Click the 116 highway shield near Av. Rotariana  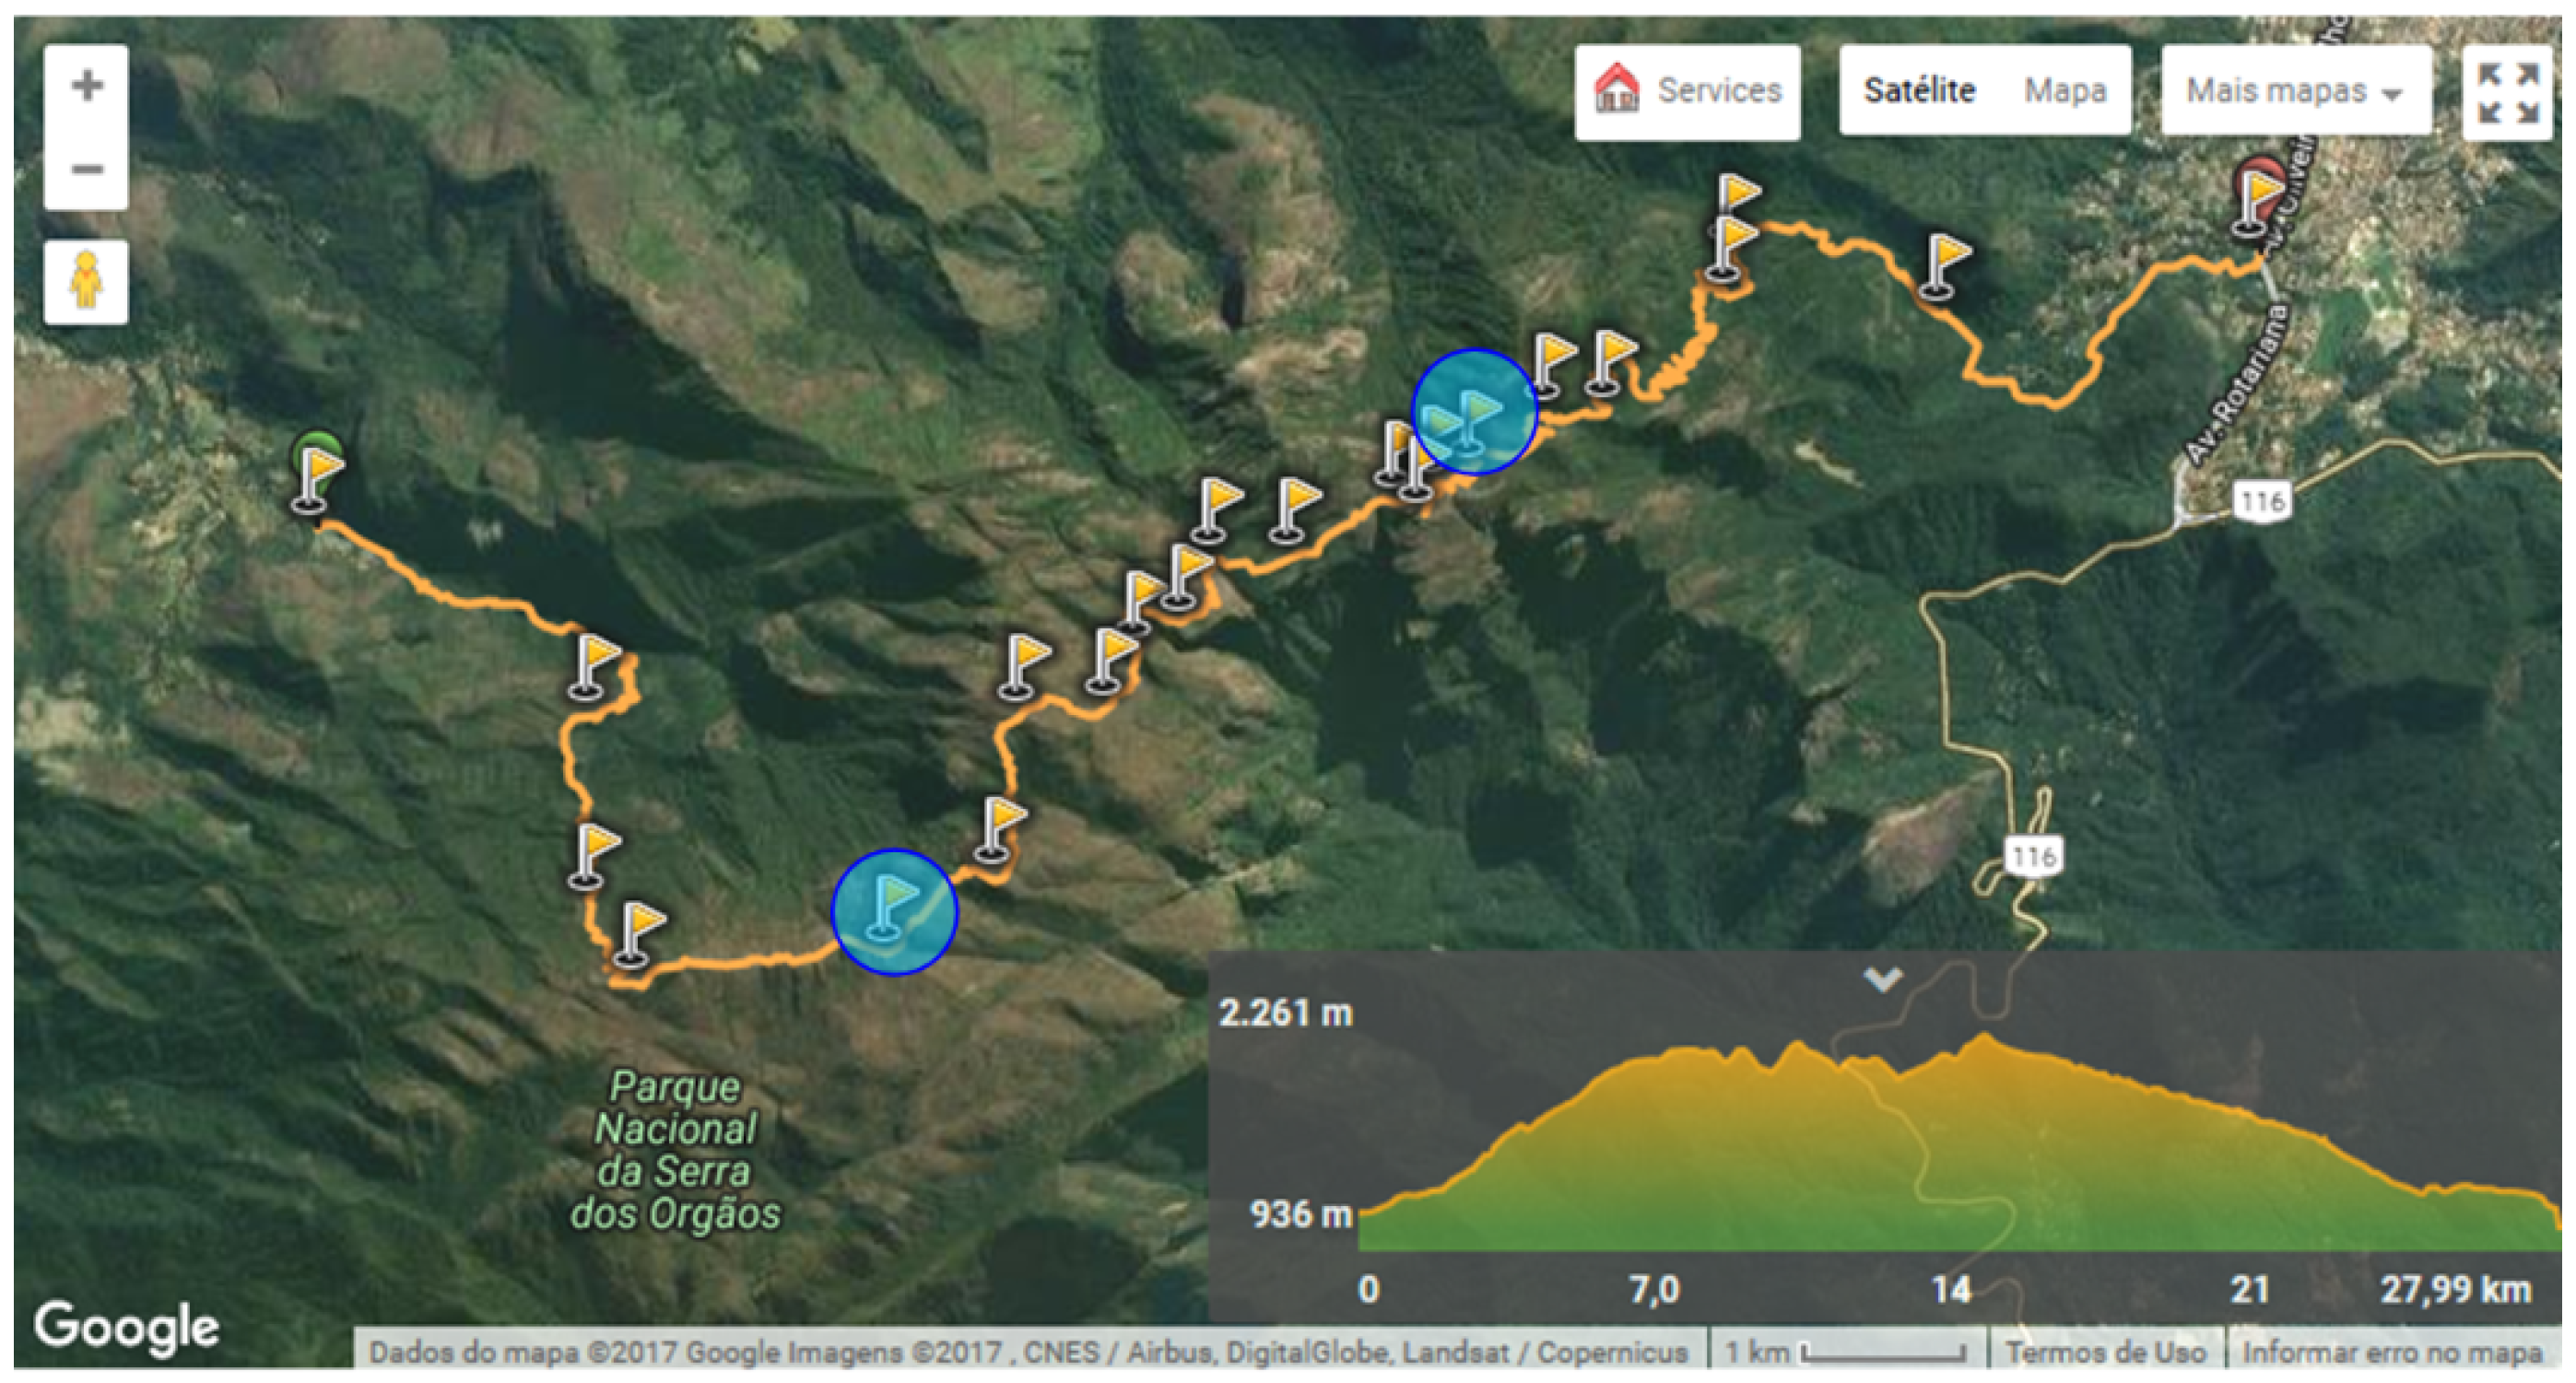click(x=2261, y=500)
